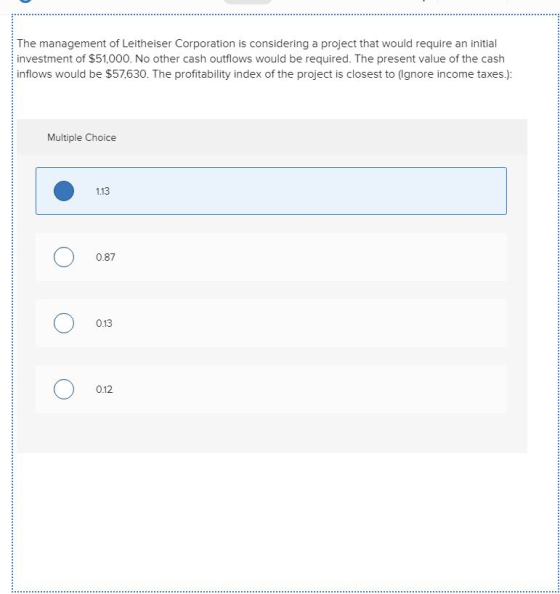Click the "$57,630" value in the question
Viewport: 560px width, 594px height.
tap(126, 74)
